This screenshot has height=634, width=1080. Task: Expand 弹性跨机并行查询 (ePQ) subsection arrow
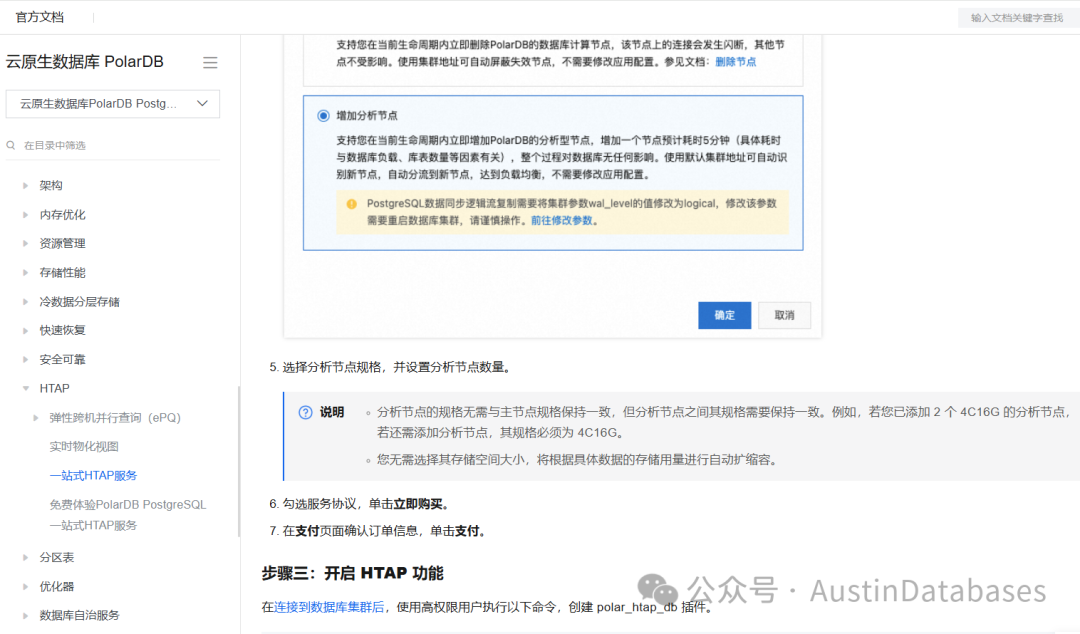[x=36, y=418]
